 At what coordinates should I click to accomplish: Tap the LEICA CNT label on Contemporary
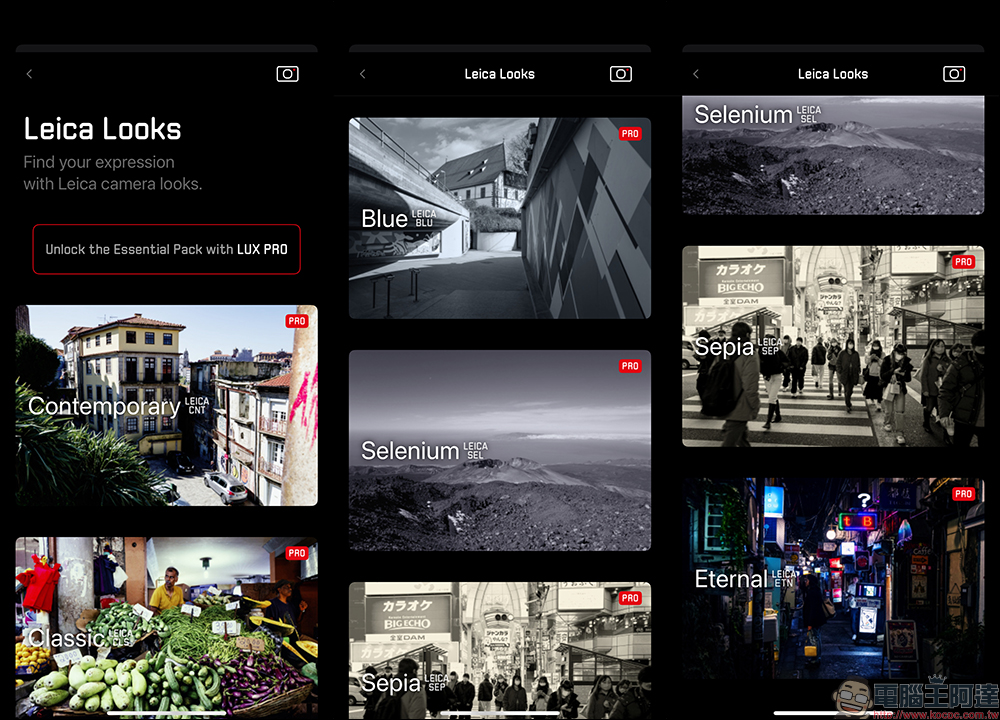click(197, 406)
